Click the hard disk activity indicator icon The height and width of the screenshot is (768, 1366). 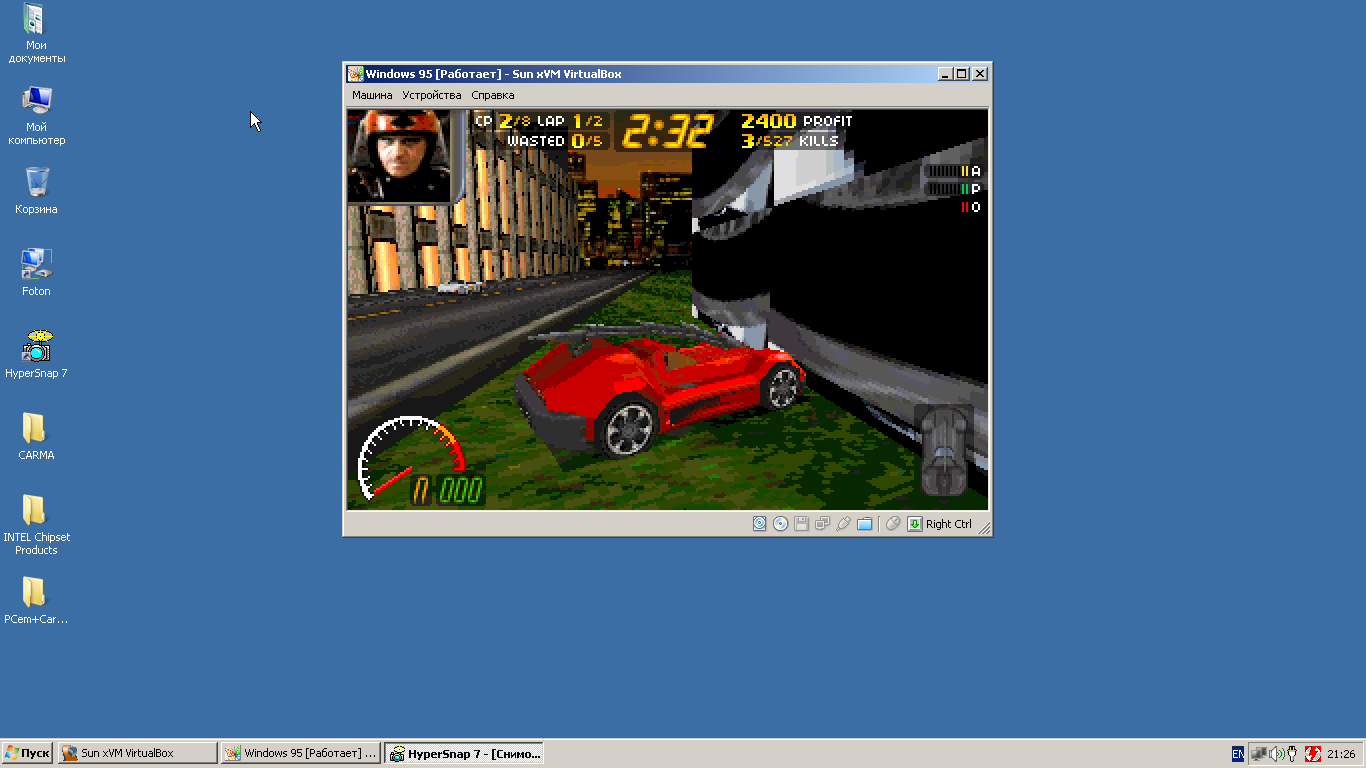pyautogui.click(x=760, y=523)
